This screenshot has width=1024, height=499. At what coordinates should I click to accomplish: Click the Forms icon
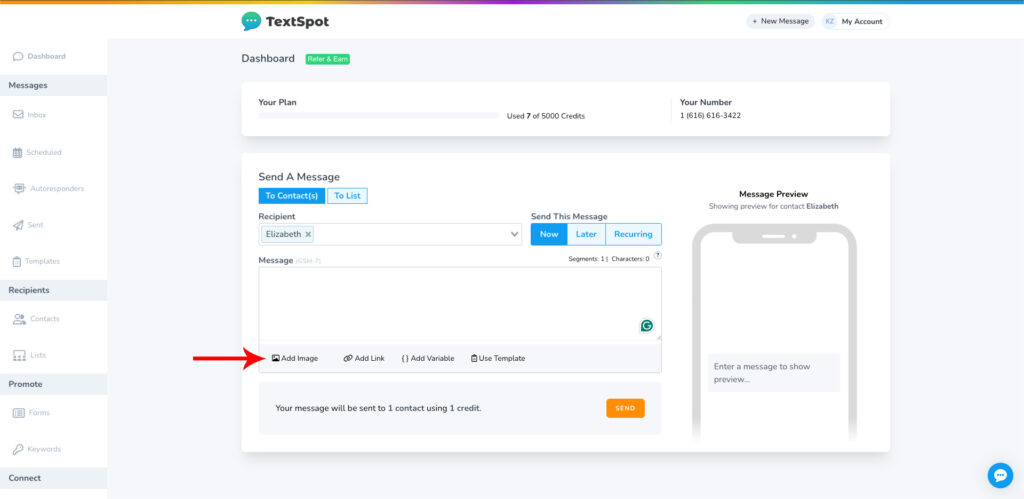click(x=18, y=413)
